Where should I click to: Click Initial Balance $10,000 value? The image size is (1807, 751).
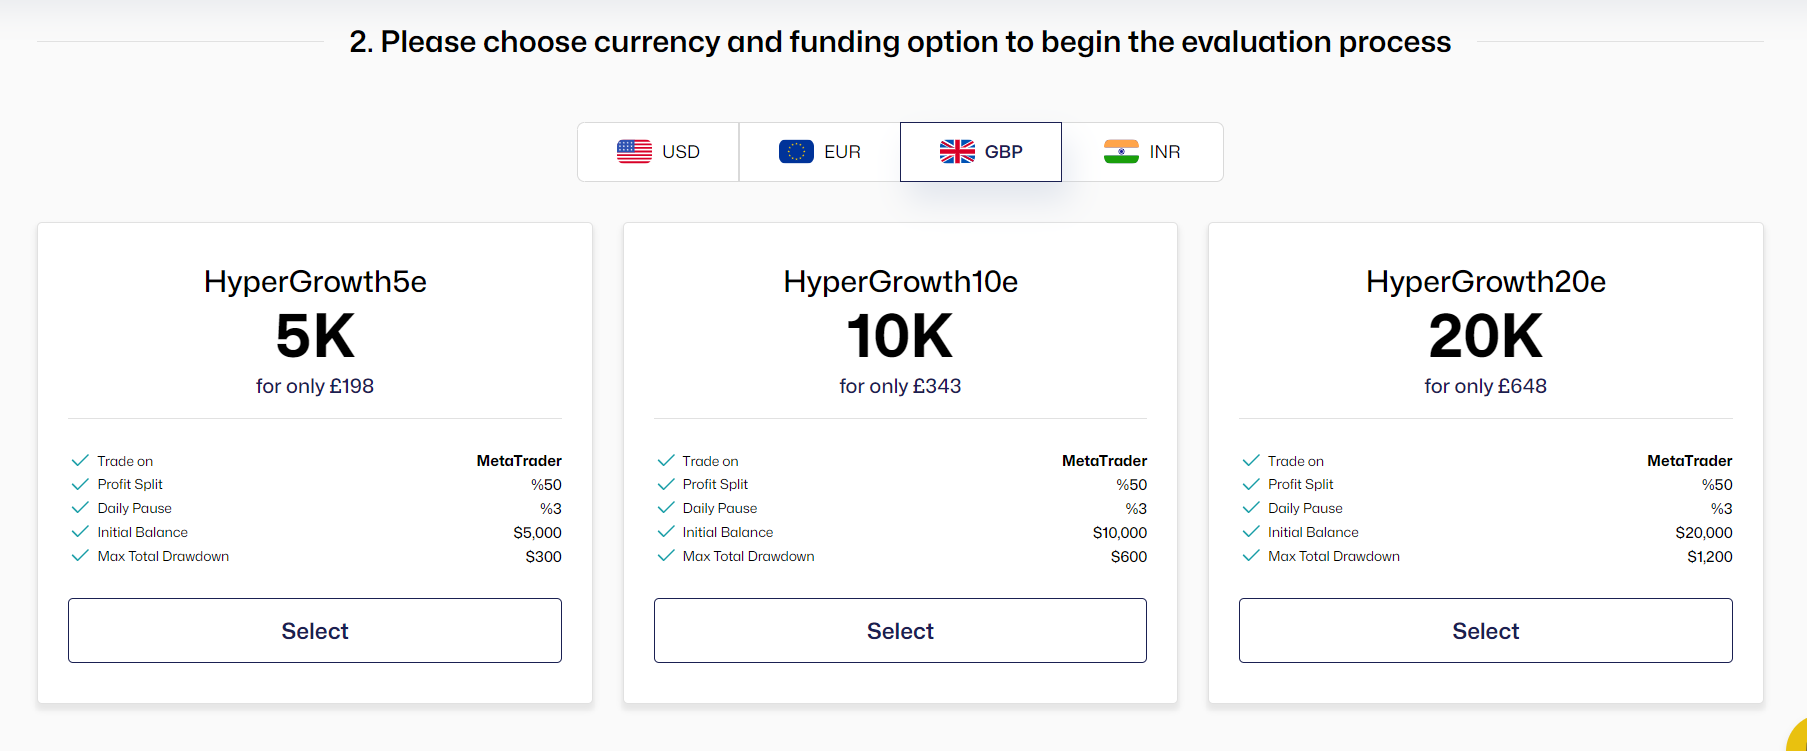point(1120,533)
